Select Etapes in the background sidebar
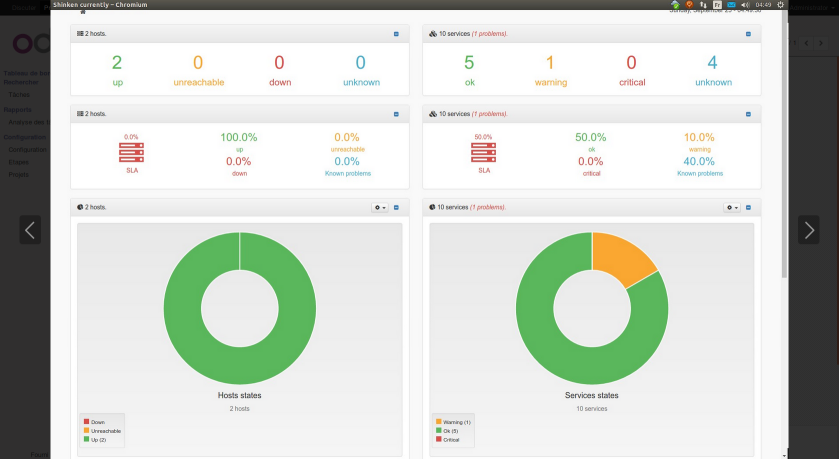The image size is (839, 459). [x=19, y=162]
